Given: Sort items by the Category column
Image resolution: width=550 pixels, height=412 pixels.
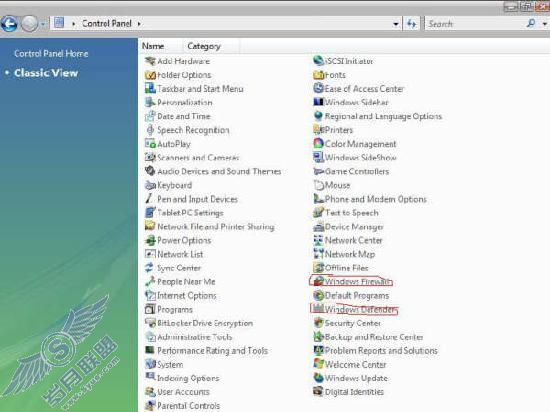Looking at the screenshot, I should [x=204, y=46].
